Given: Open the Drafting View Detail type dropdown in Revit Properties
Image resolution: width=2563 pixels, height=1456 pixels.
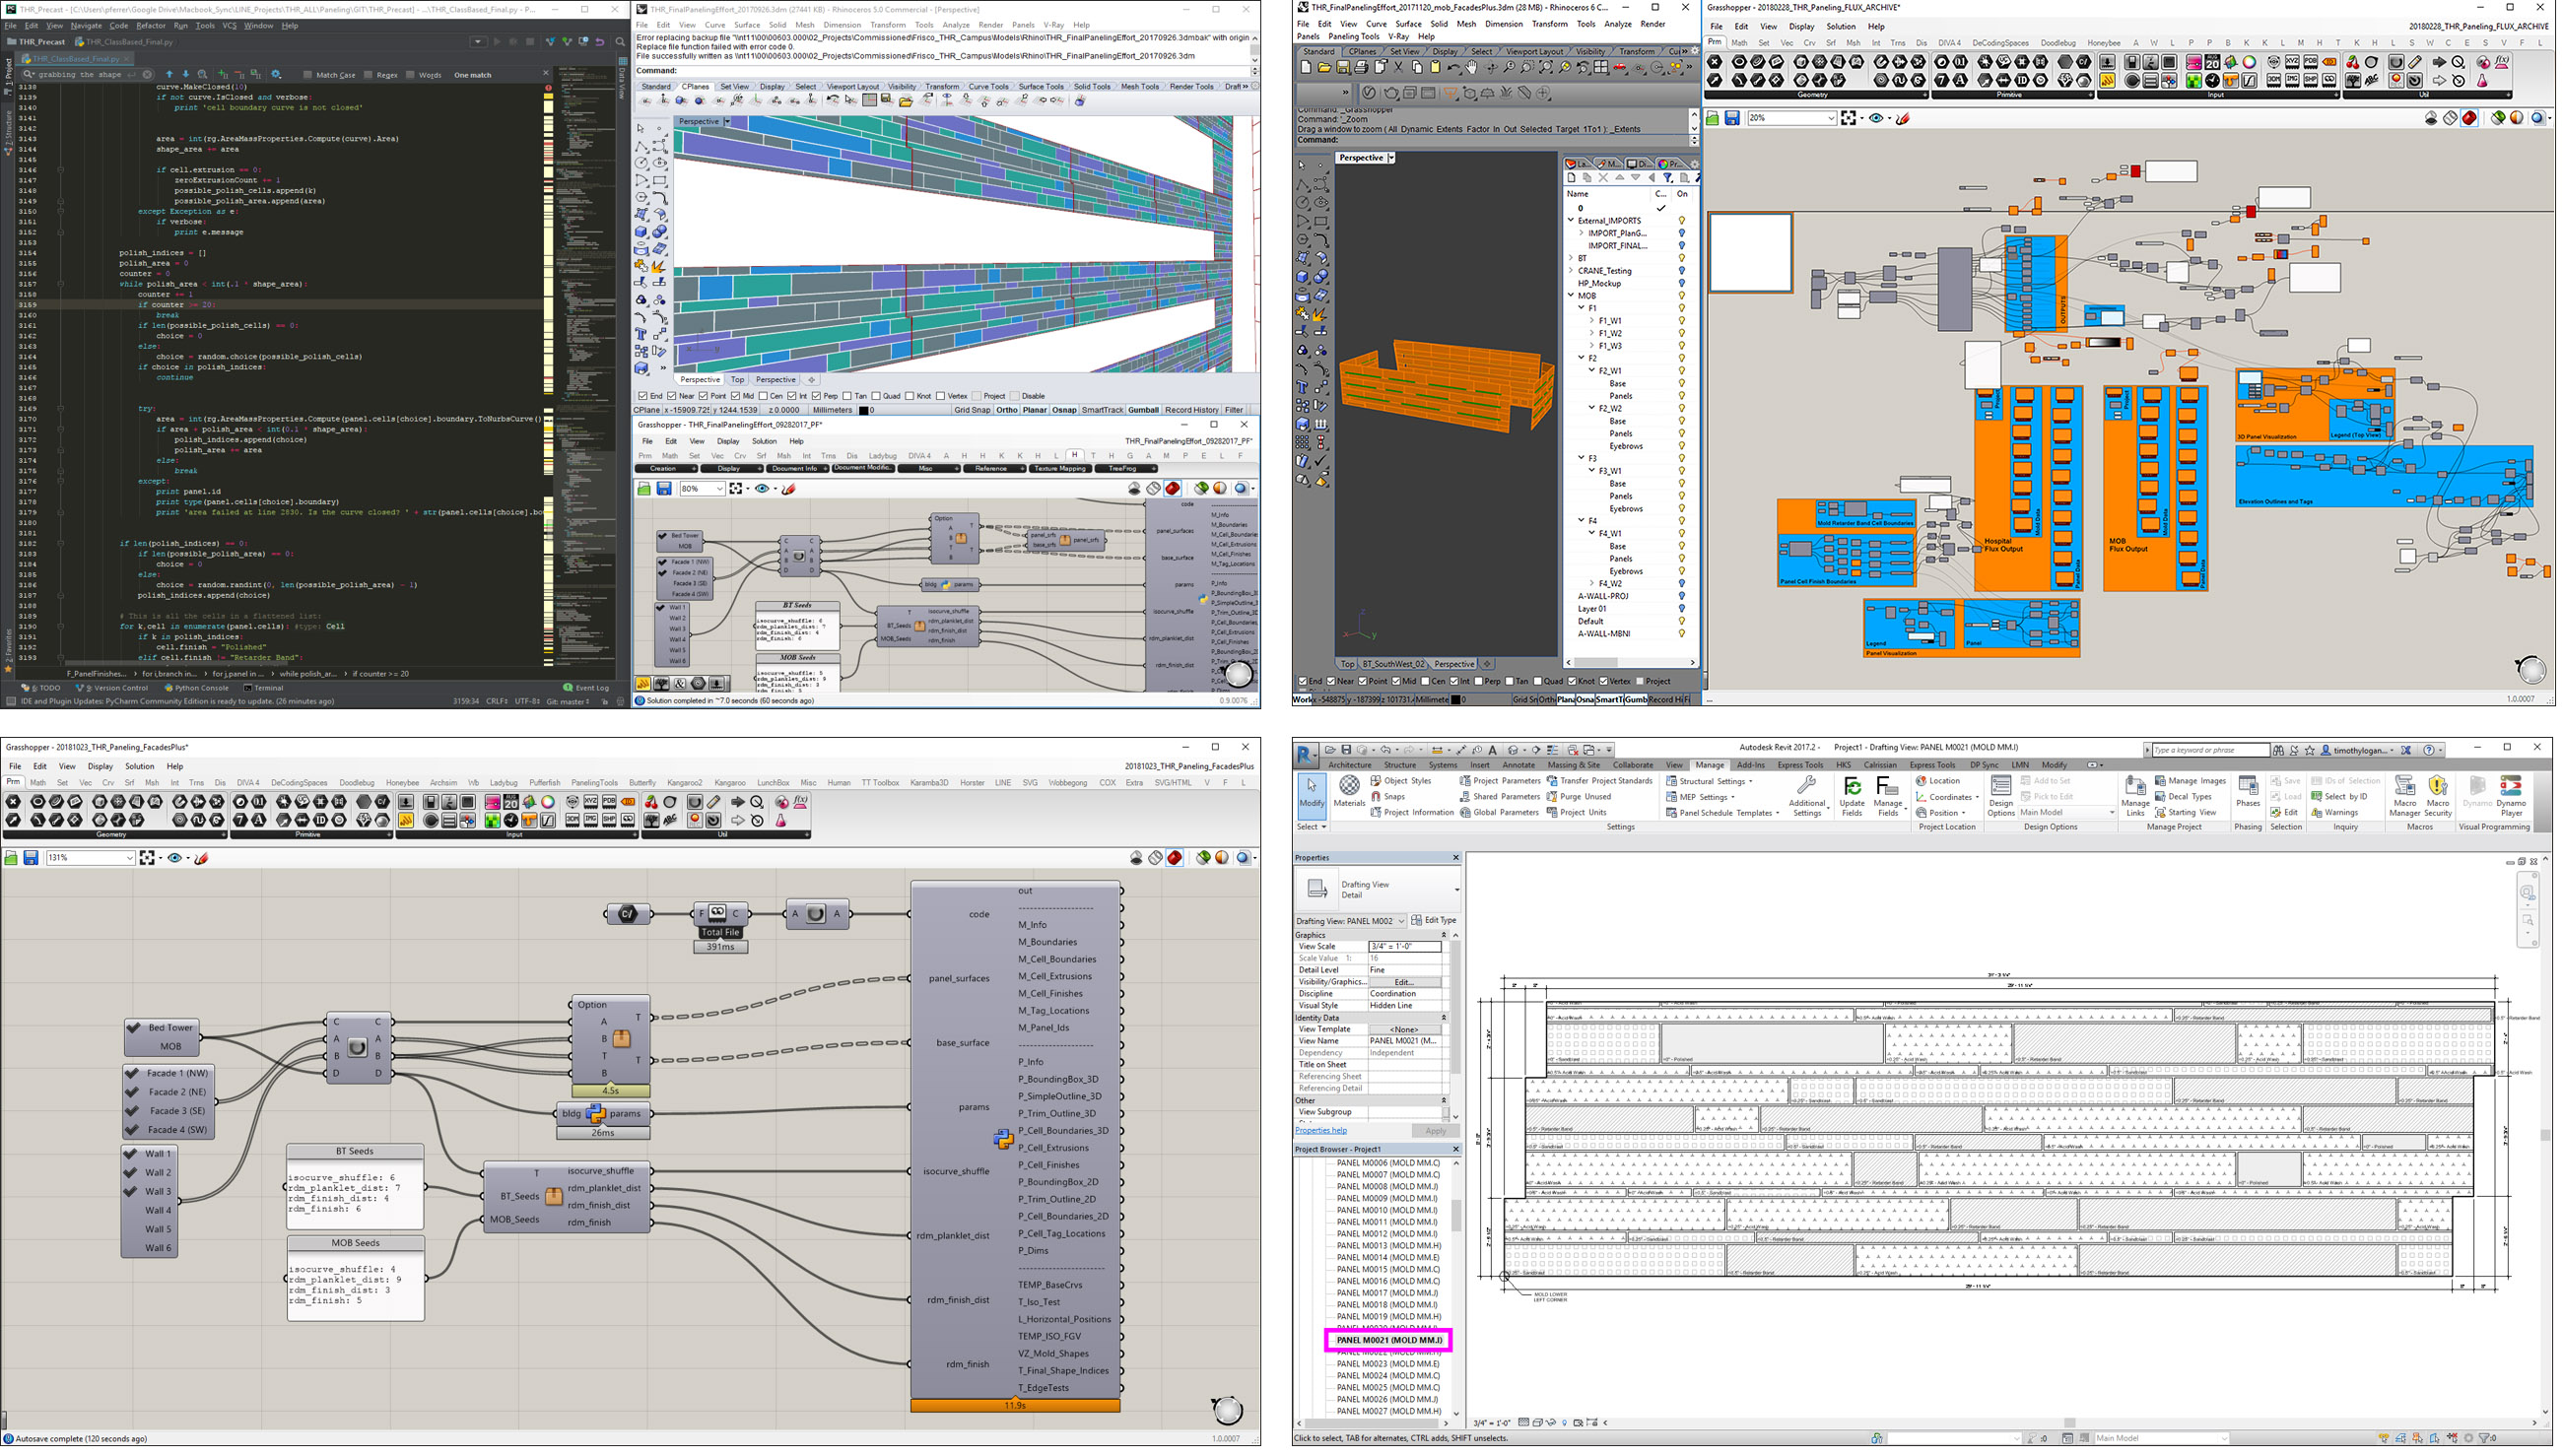Looking at the screenshot, I should (x=1456, y=889).
